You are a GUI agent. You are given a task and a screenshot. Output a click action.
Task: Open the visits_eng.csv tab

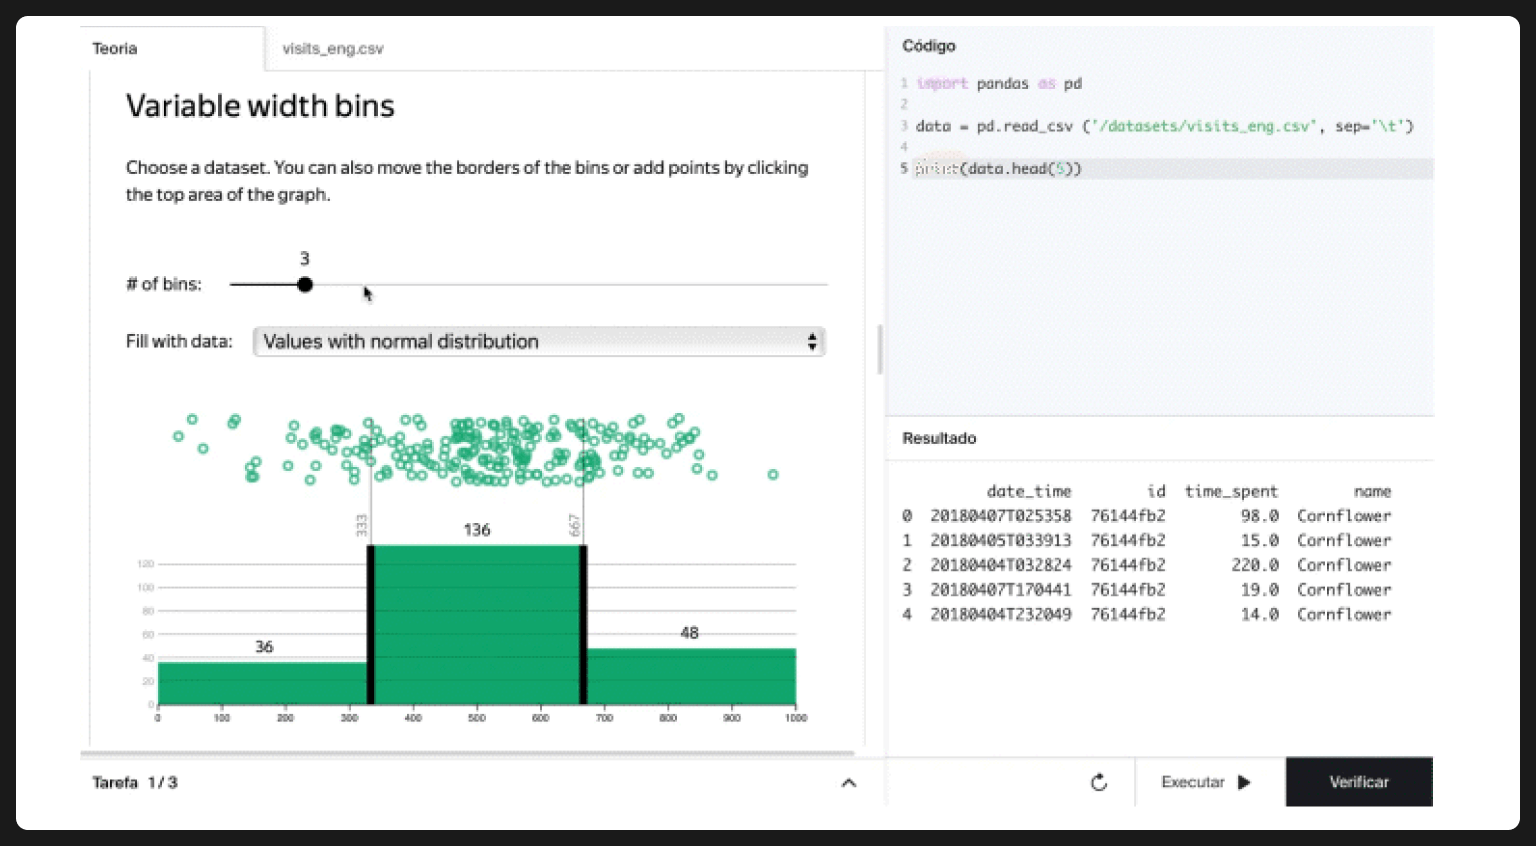332,49
